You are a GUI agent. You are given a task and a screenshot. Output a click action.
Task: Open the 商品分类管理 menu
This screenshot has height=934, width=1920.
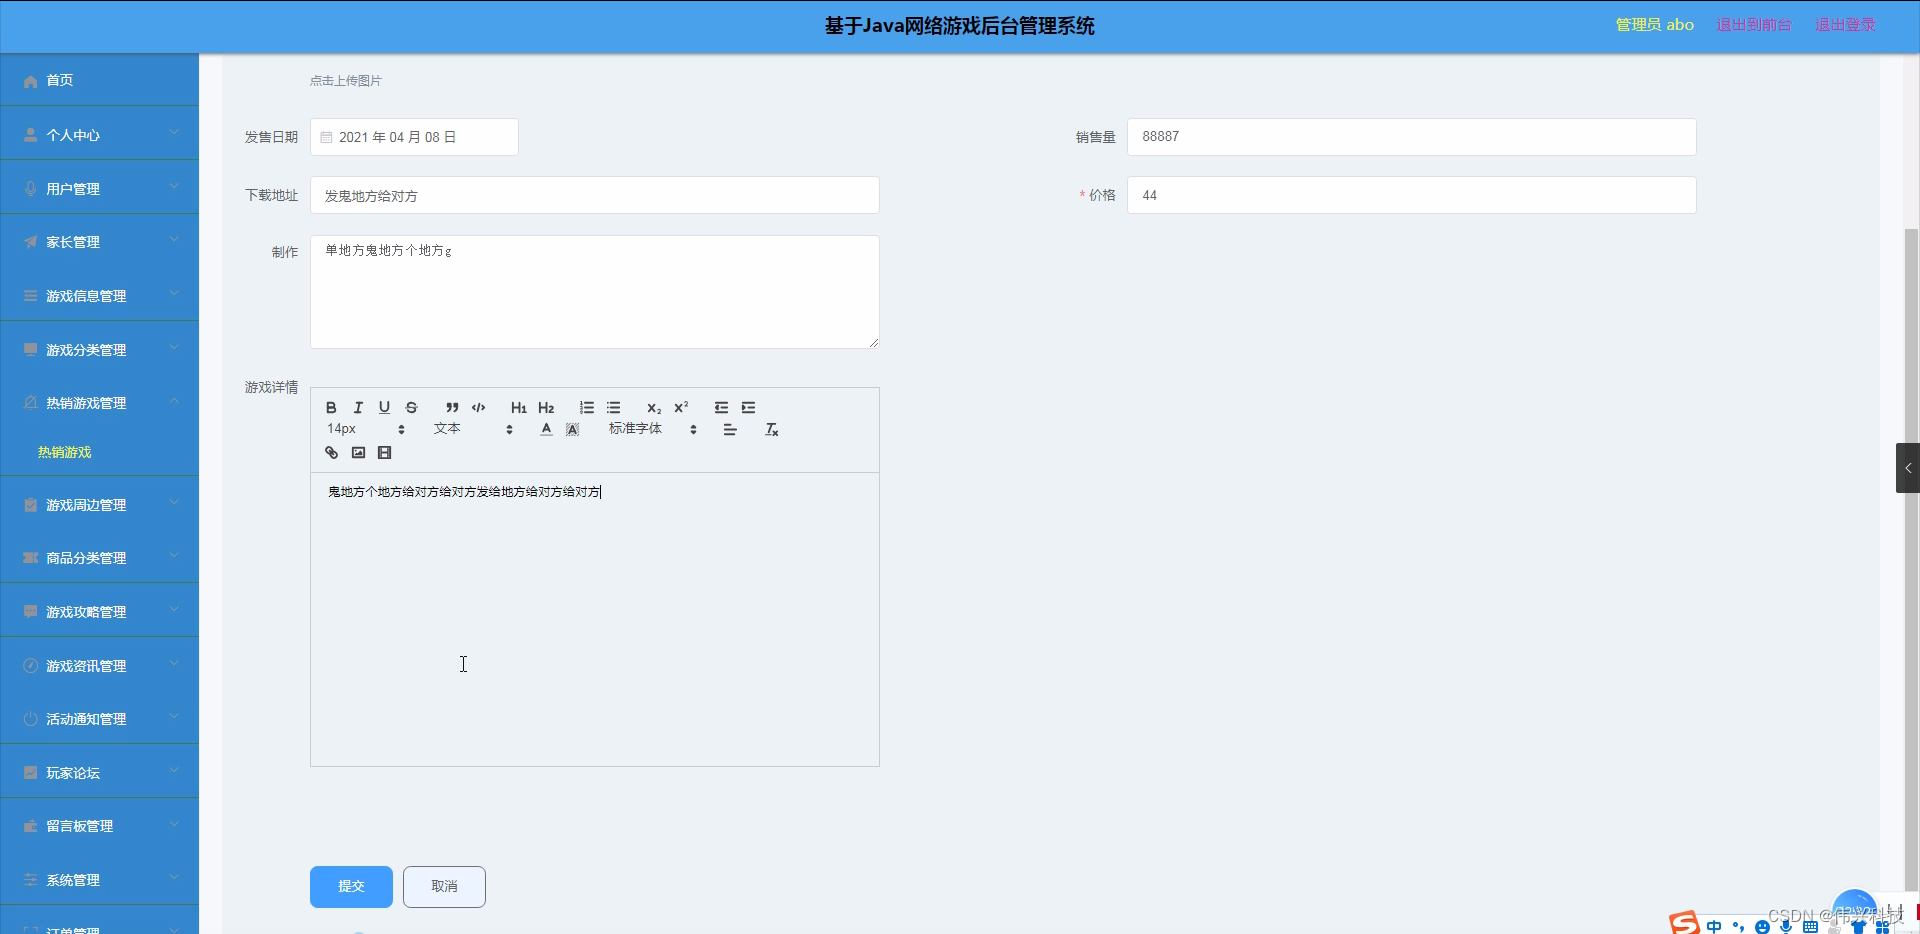click(x=100, y=558)
